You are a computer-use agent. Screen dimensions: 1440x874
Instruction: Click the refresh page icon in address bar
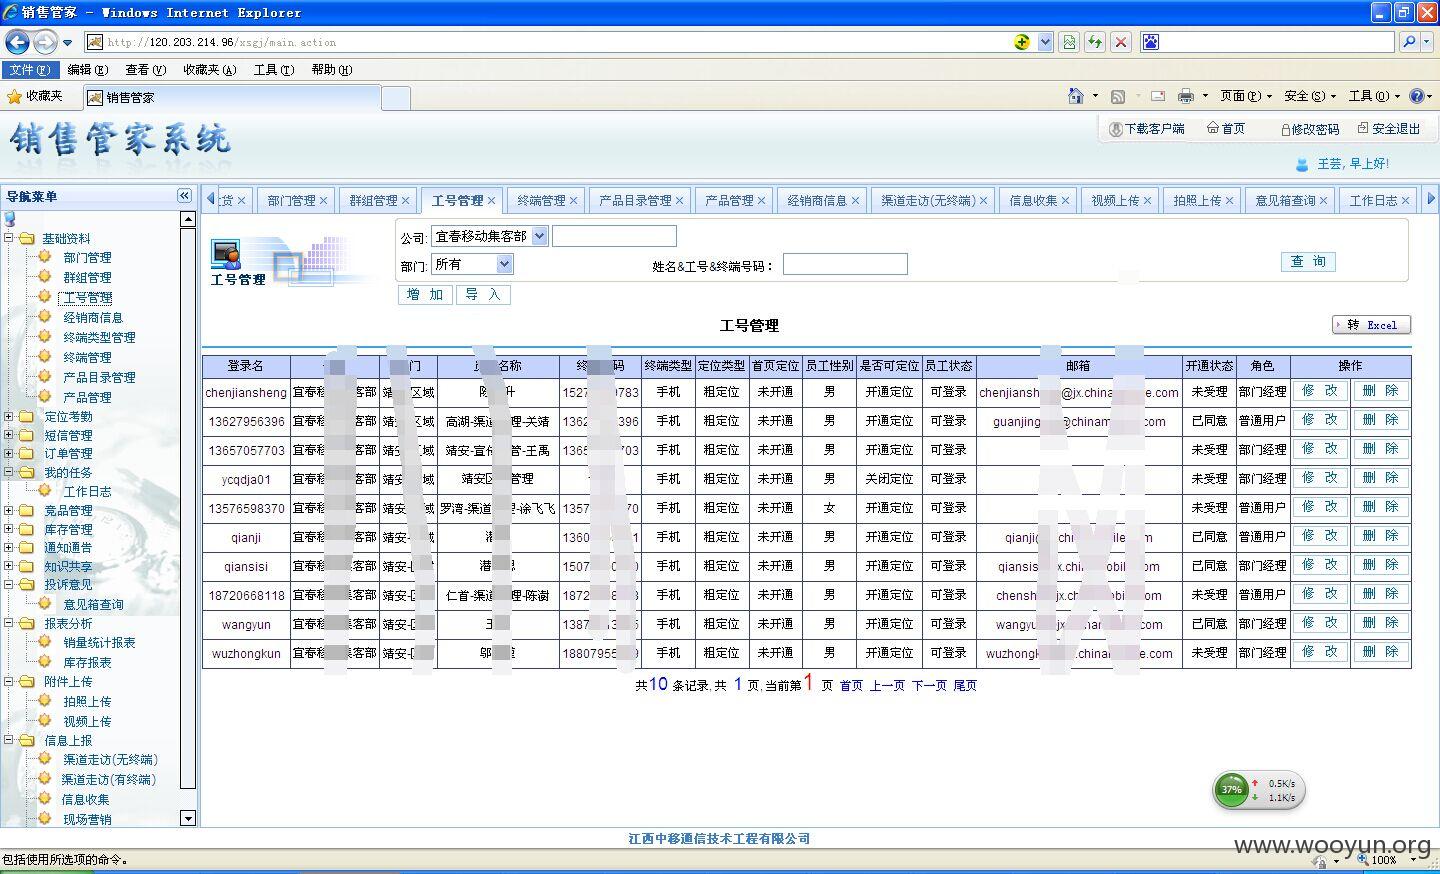[1095, 42]
